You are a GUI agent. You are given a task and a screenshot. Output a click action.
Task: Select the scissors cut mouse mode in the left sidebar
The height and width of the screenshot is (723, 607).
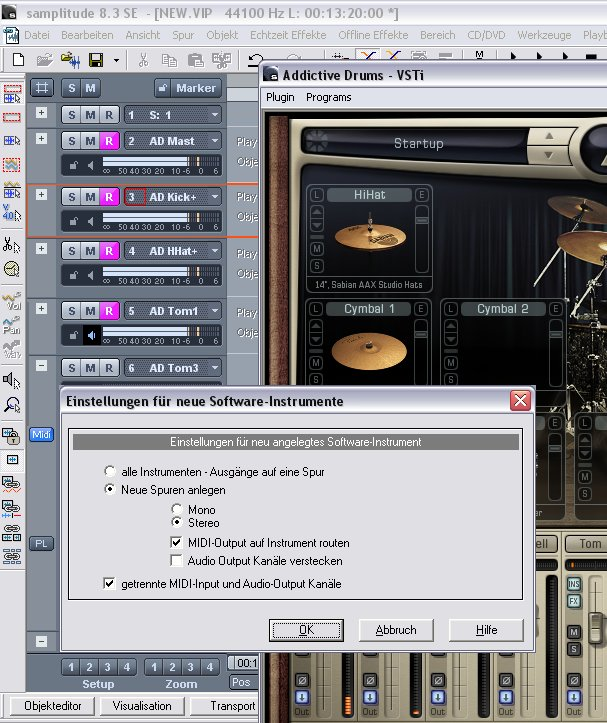(12, 245)
